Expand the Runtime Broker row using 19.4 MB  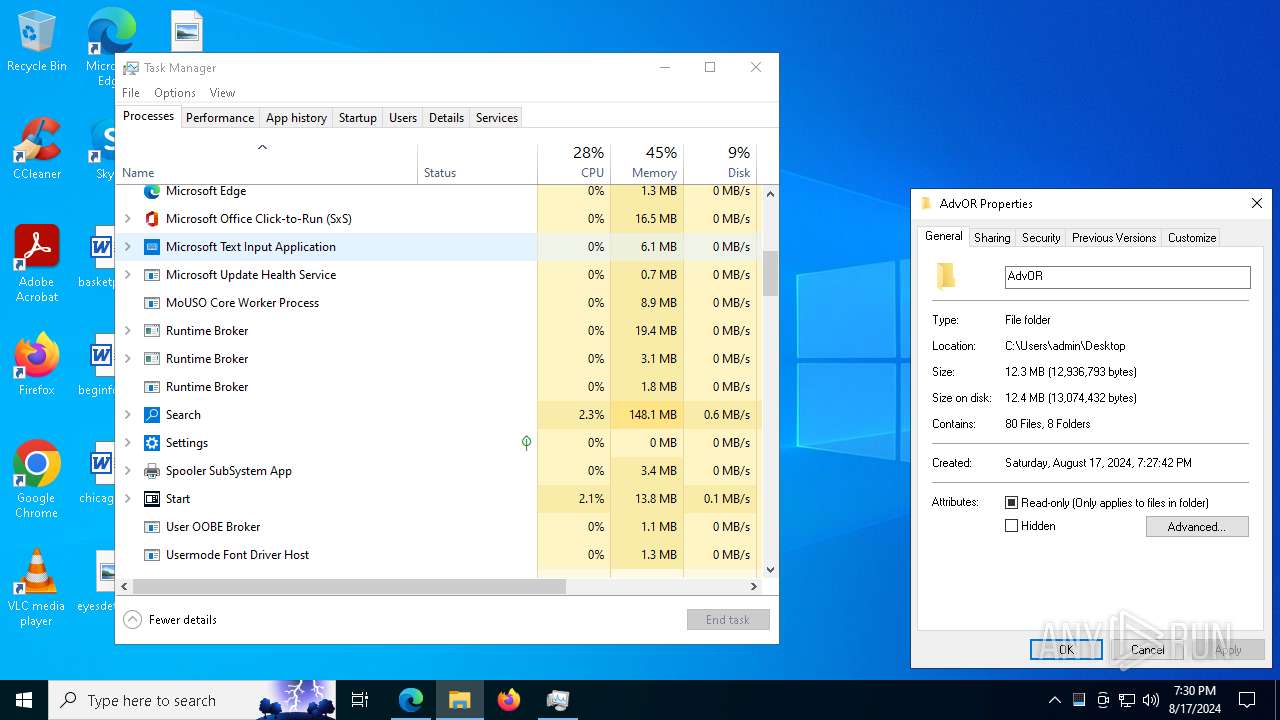coord(127,331)
